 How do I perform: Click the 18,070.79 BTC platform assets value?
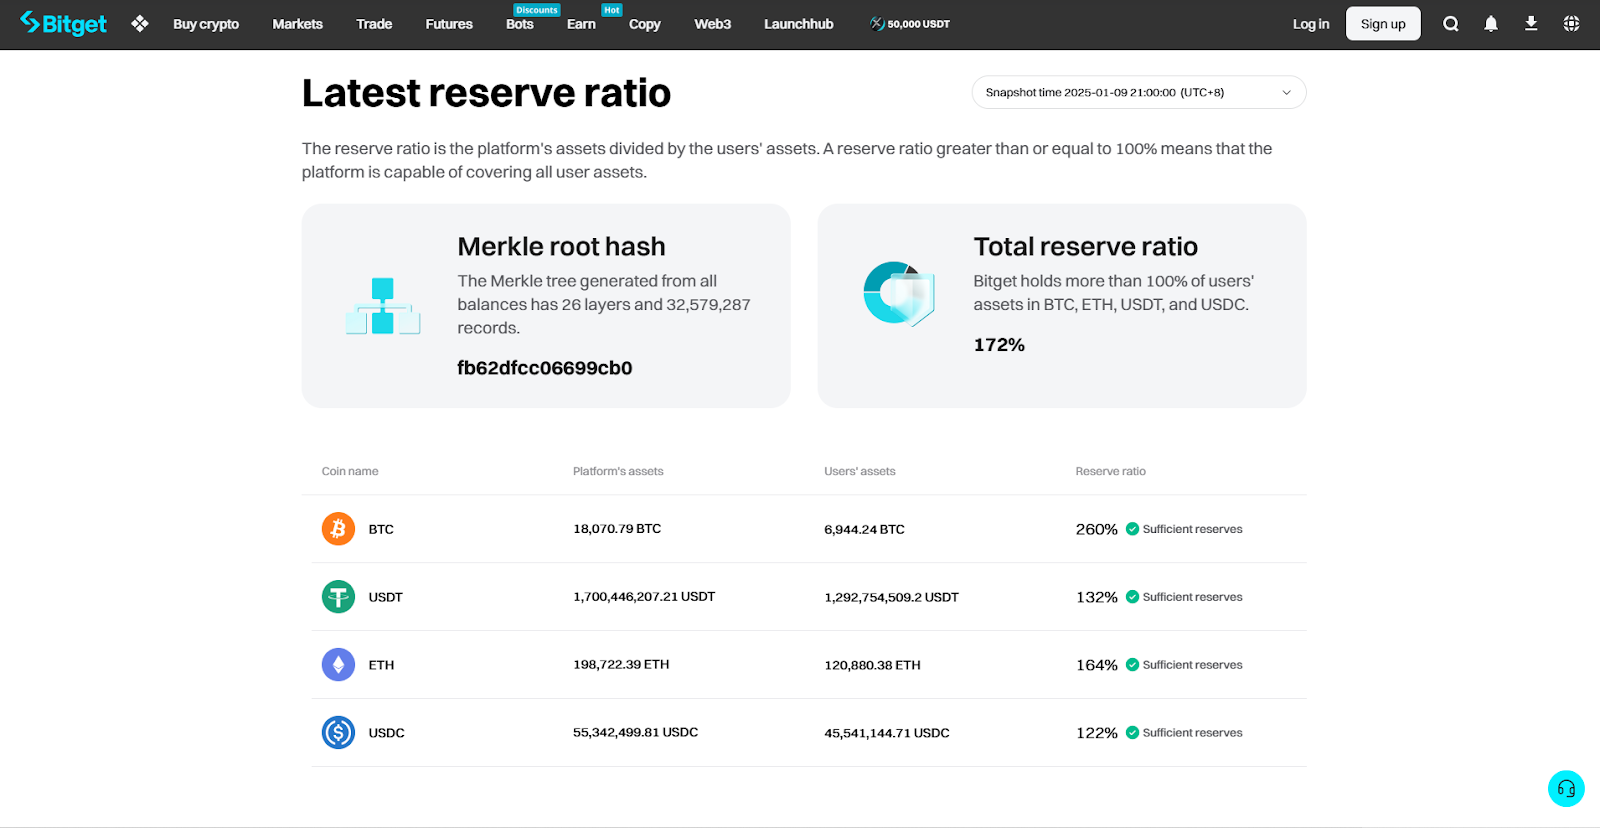(617, 529)
